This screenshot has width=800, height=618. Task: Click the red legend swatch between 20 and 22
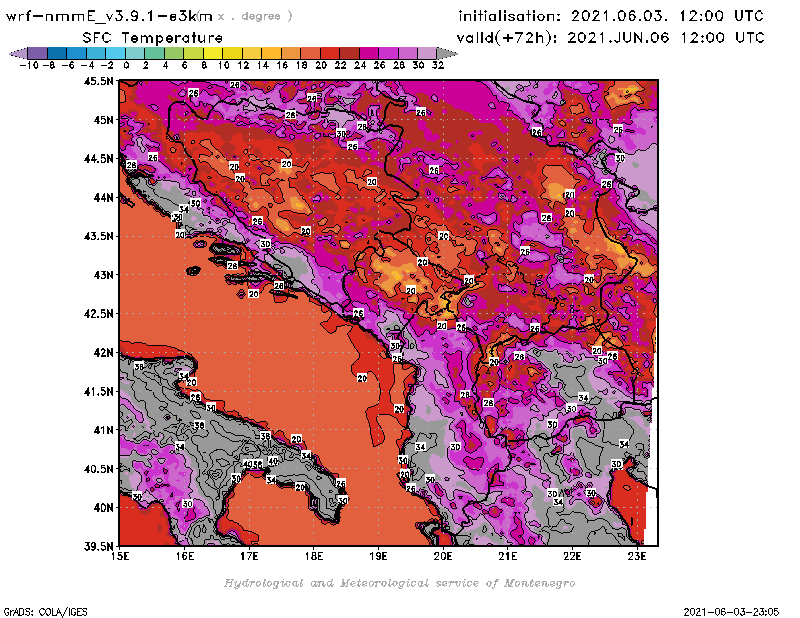point(330,53)
